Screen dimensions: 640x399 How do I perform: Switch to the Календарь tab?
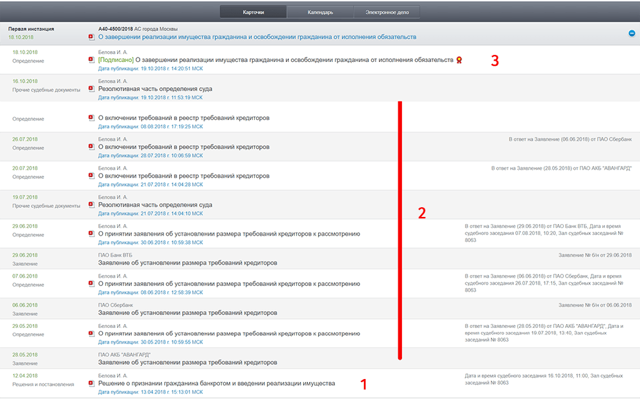tap(320, 12)
